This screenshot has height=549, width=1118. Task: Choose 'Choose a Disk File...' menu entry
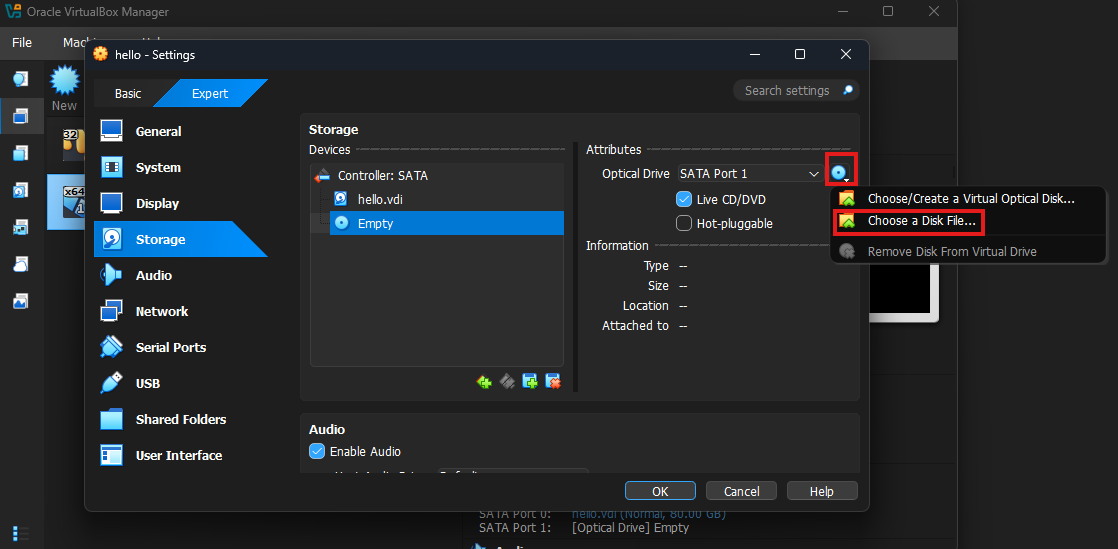coord(920,221)
